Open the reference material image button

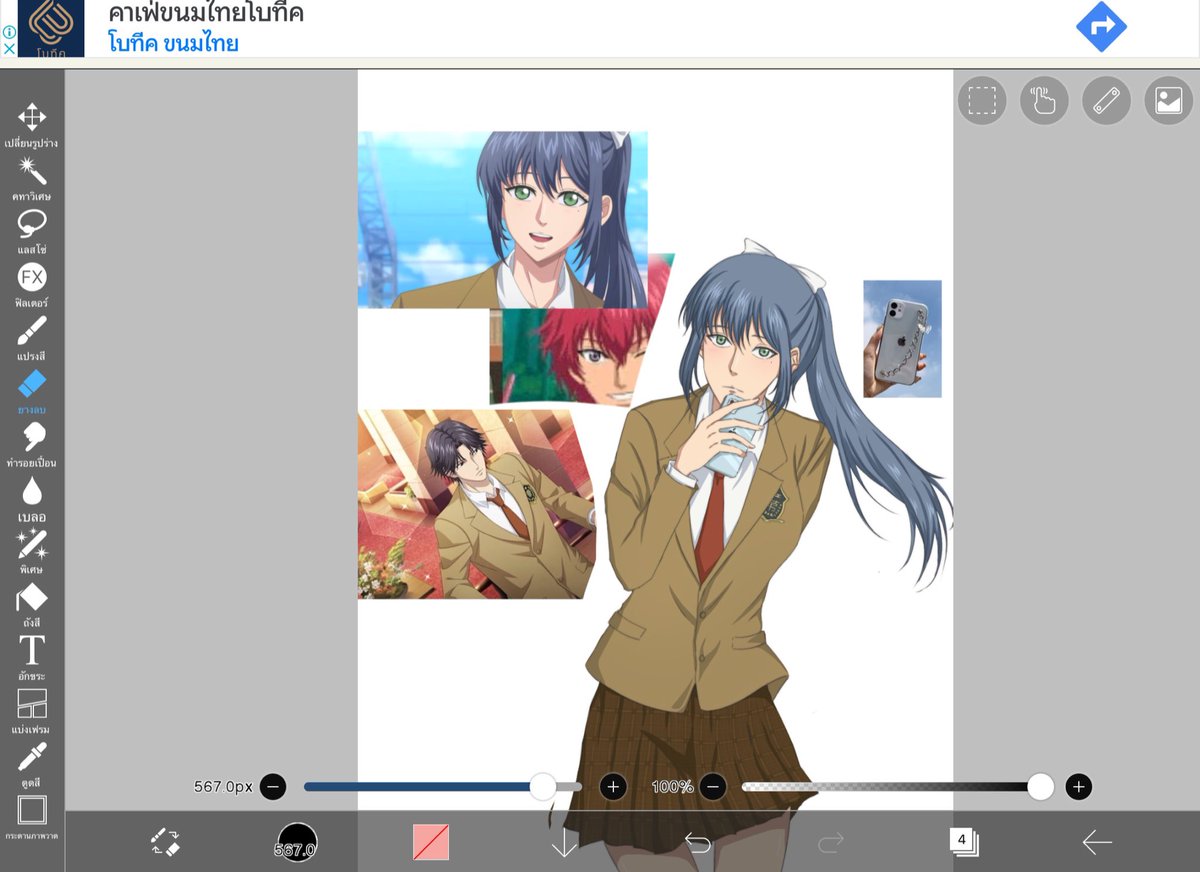[x=1169, y=100]
